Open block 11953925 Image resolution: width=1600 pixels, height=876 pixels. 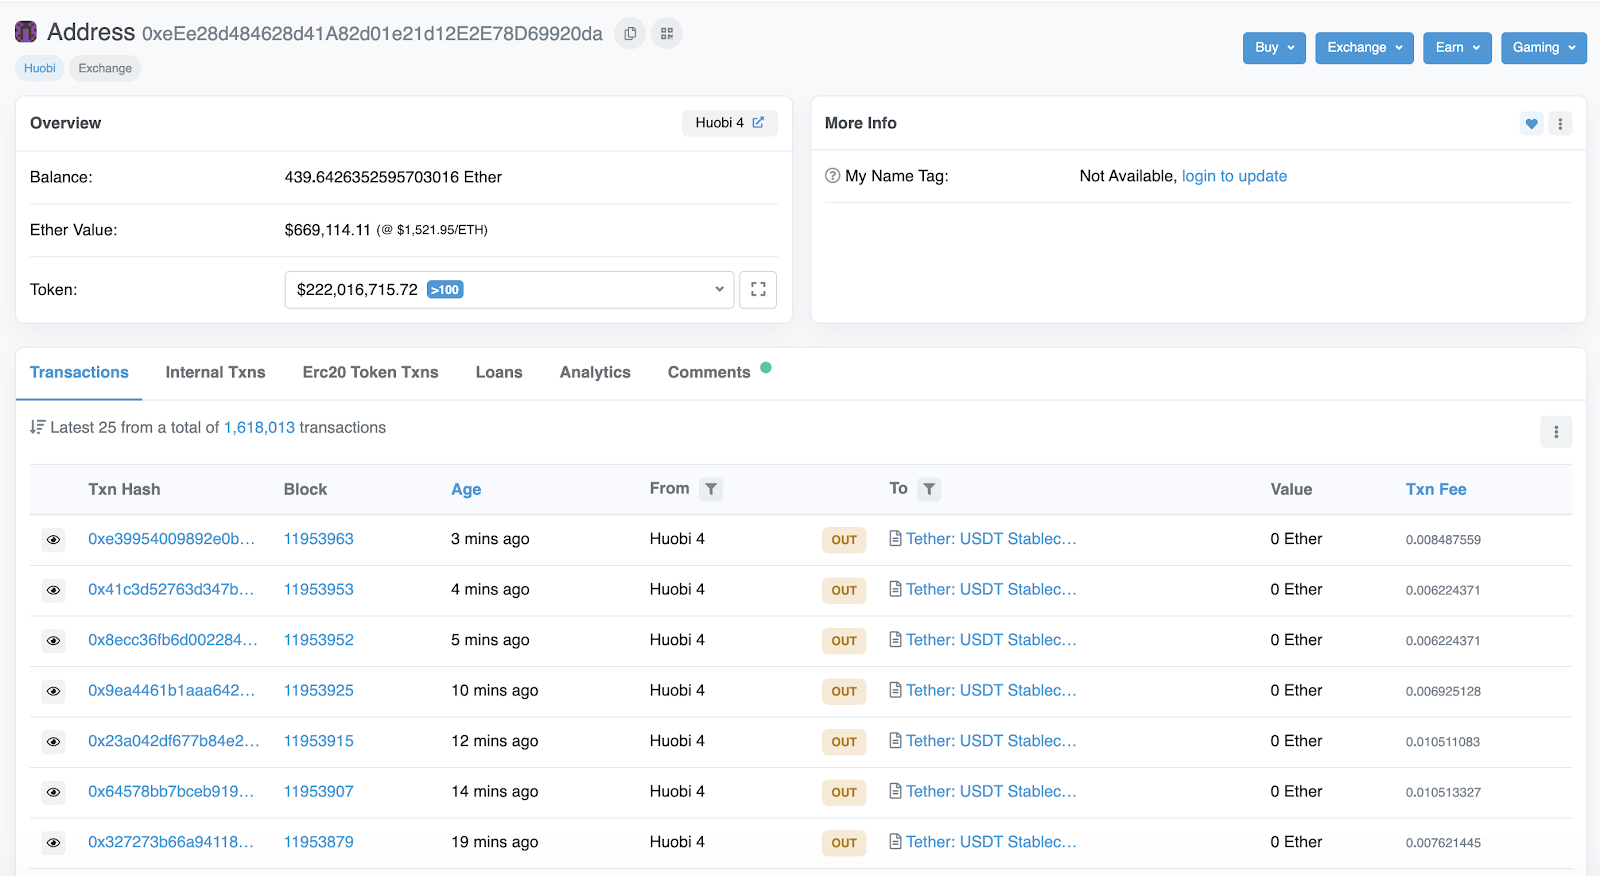(319, 690)
